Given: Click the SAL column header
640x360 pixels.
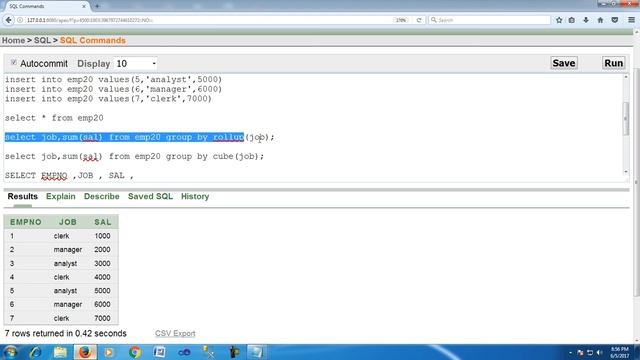Looking at the screenshot, I should pyautogui.click(x=102, y=222).
